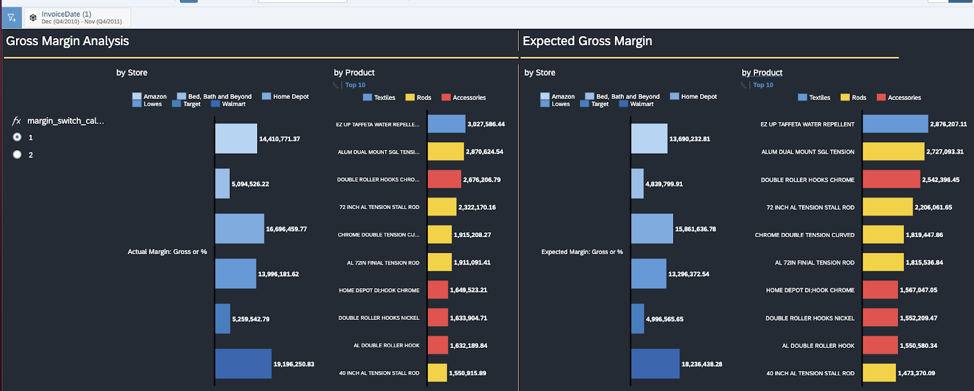The height and width of the screenshot is (391, 974).
Task: Click the 'Actual Margin: Gross or %' axis label
Action: click(167, 252)
